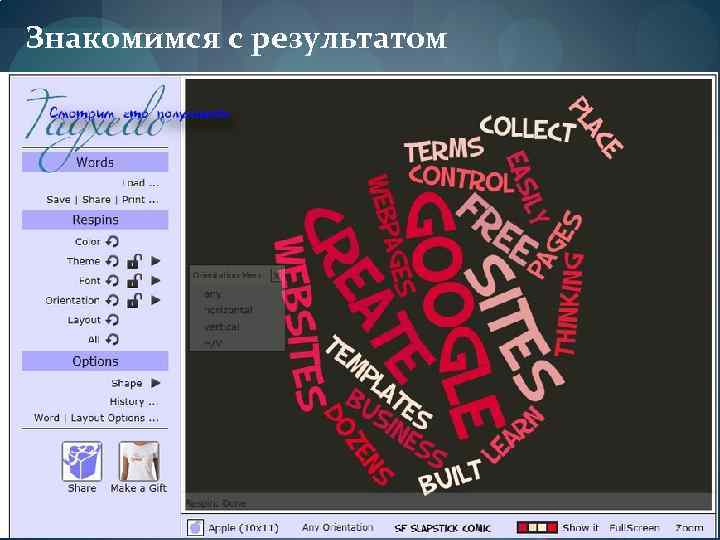Respin the Font setting

tap(112, 281)
